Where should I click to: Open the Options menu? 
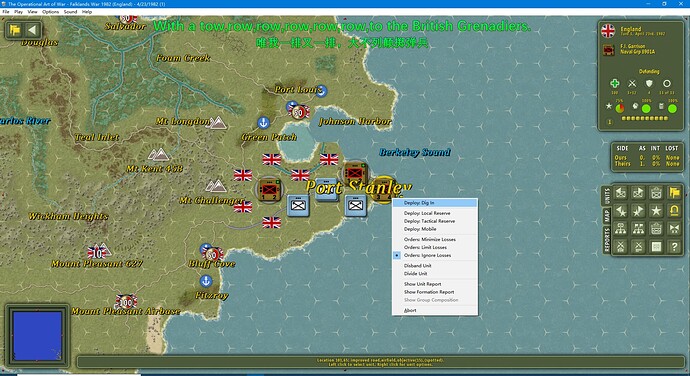tap(50, 12)
